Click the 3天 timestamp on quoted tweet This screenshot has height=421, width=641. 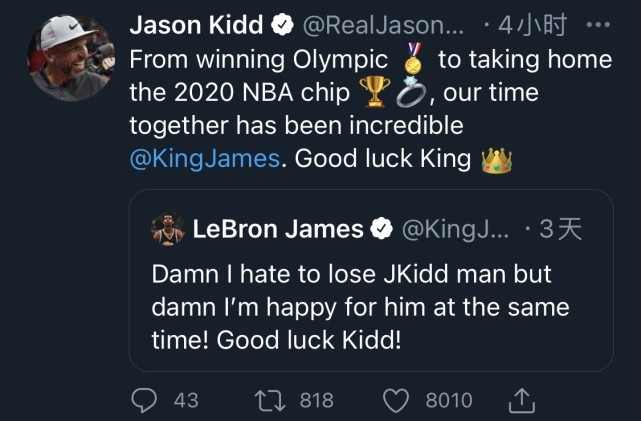[x=560, y=230]
